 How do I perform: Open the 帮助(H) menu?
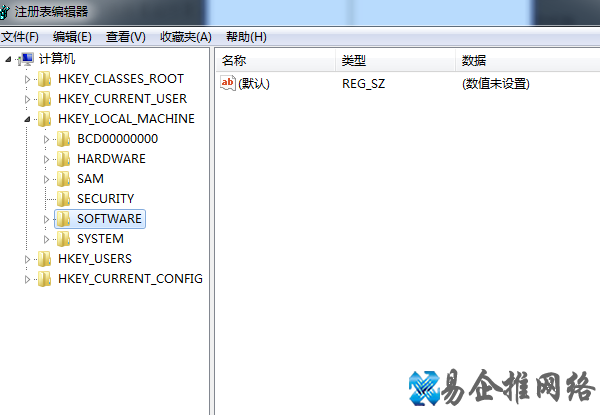(x=246, y=37)
